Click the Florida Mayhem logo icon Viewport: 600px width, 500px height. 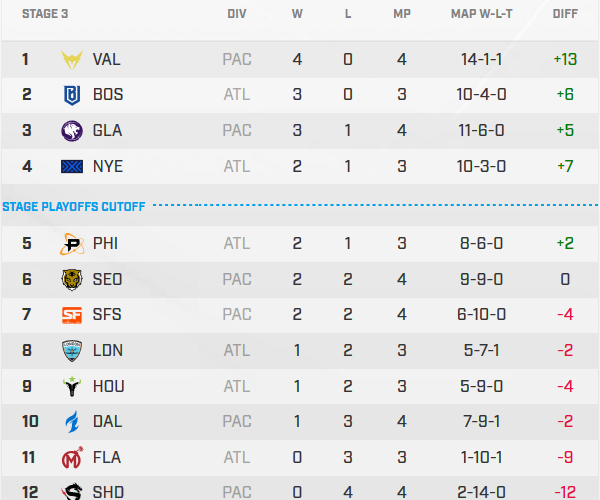[72, 458]
